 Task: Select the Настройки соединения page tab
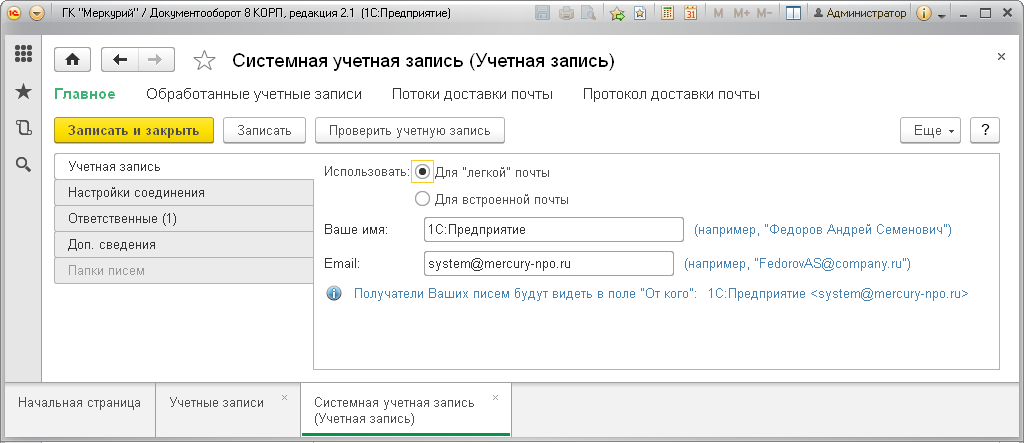[184, 193]
